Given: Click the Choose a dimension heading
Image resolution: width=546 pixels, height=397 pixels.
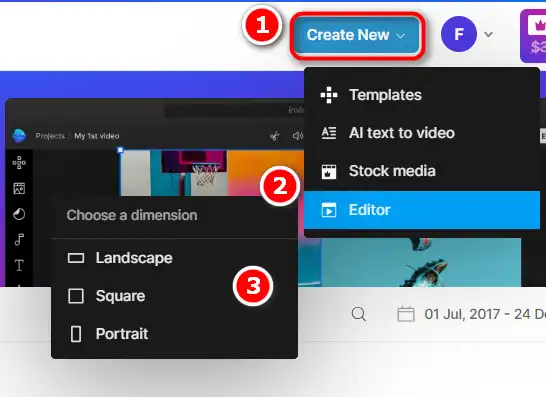Looking at the screenshot, I should (132, 216).
